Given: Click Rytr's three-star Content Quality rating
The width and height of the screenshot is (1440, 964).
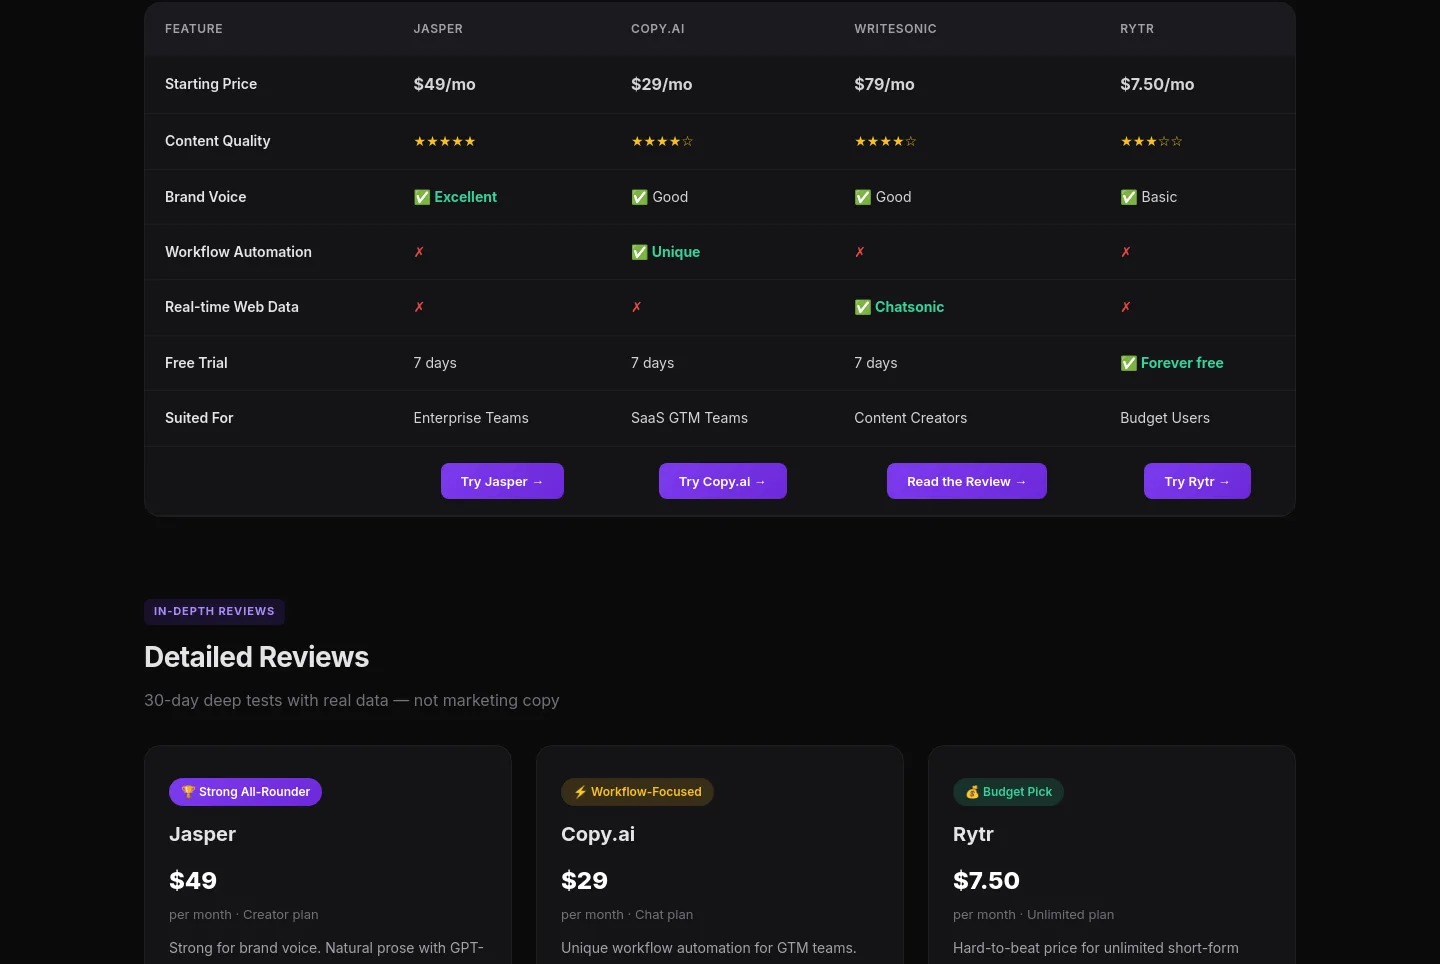Looking at the screenshot, I should (x=1151, y=141).
